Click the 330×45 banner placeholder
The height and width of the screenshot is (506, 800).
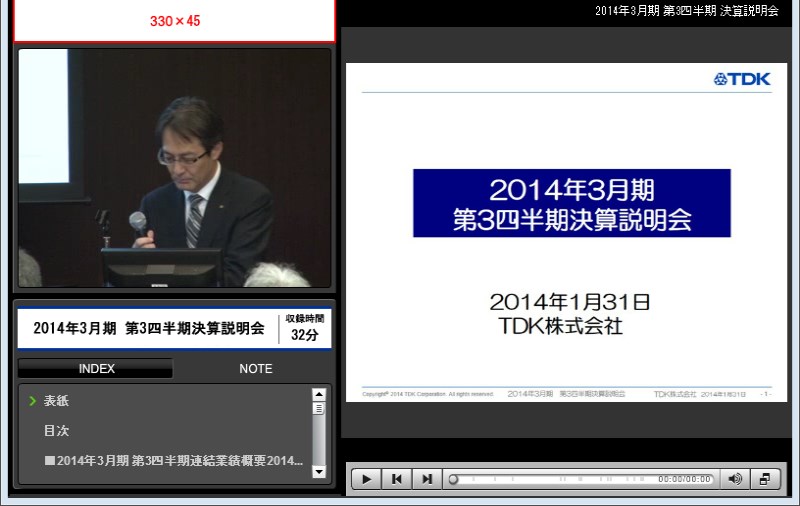[x=174, y=20]
